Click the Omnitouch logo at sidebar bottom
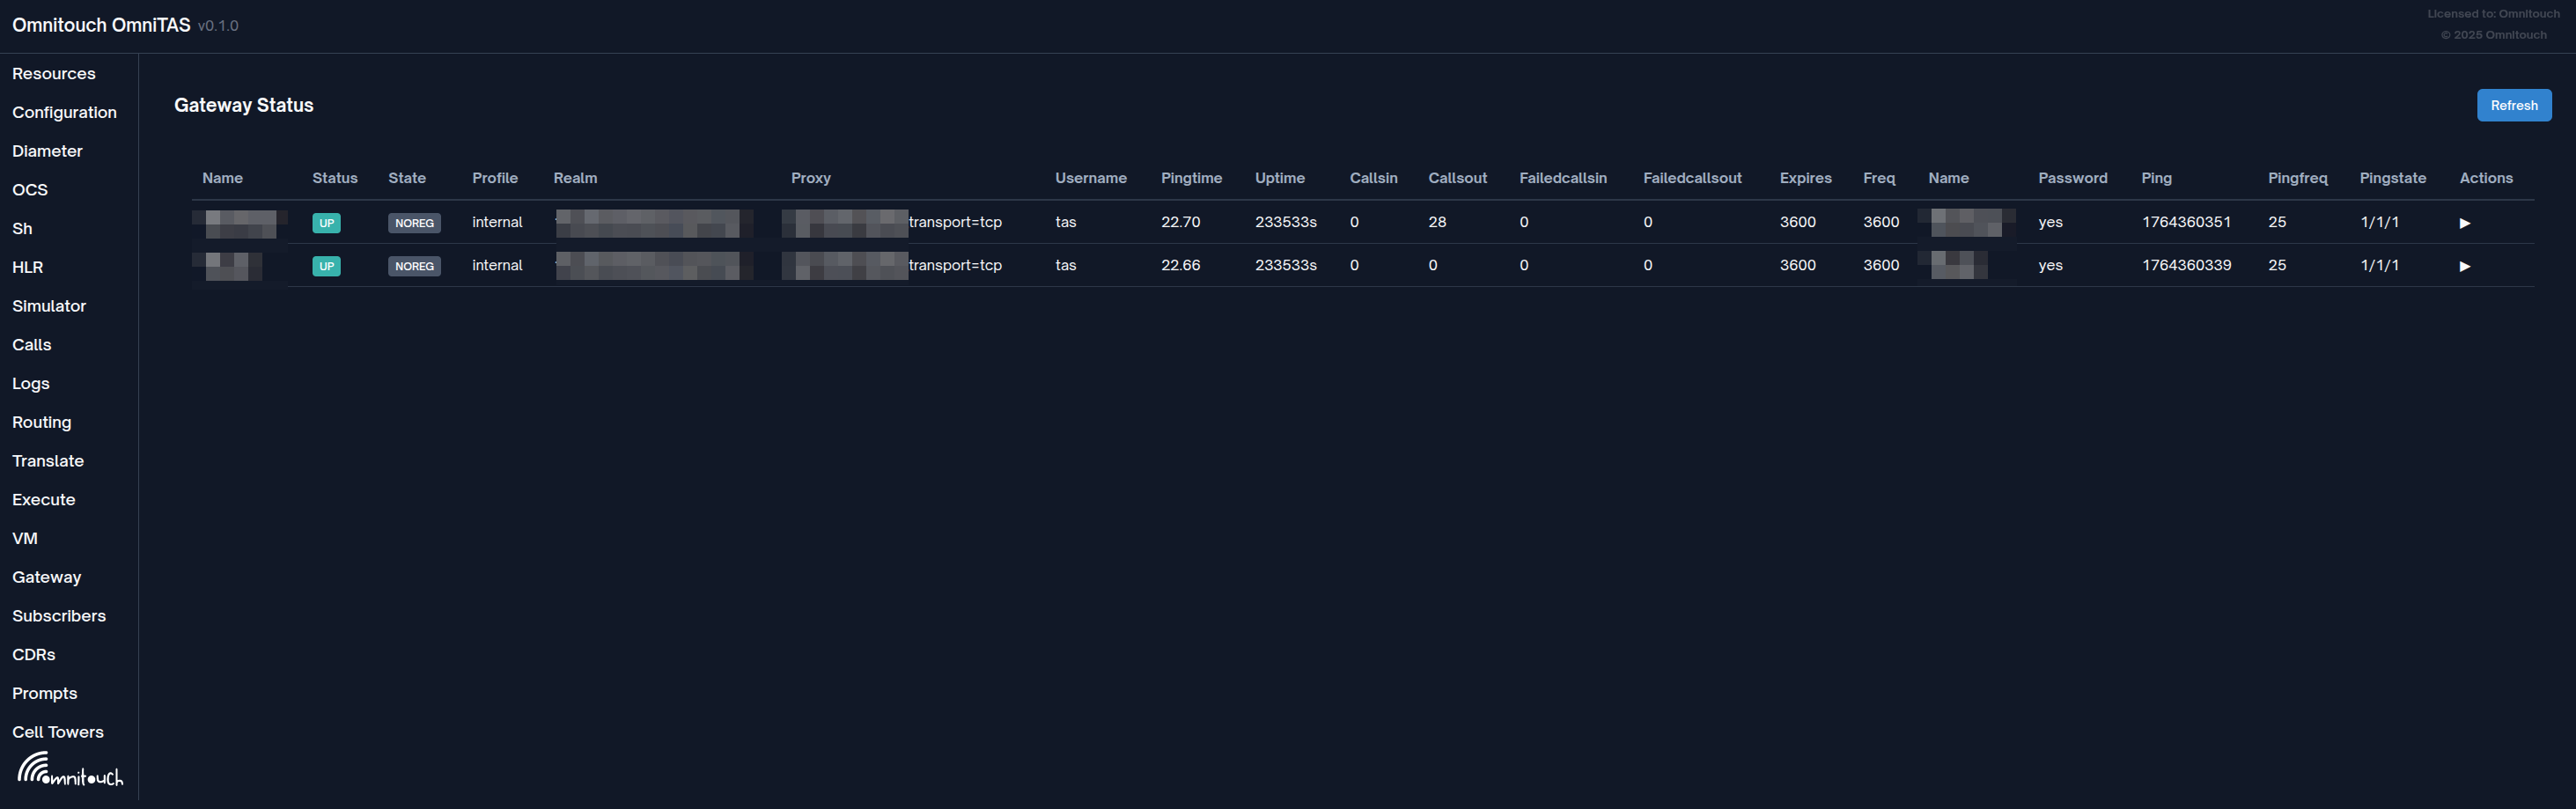This screenshot has width=2576, height=809. 70,769
